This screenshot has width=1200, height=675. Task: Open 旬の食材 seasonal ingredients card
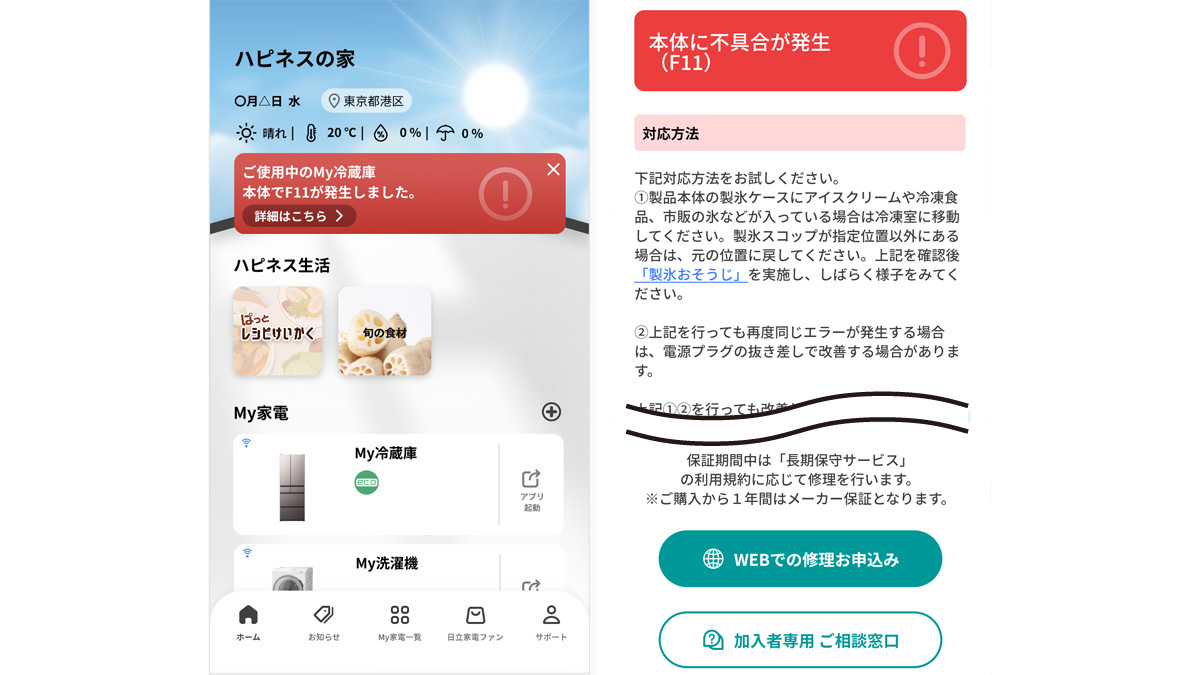[385, 331]
